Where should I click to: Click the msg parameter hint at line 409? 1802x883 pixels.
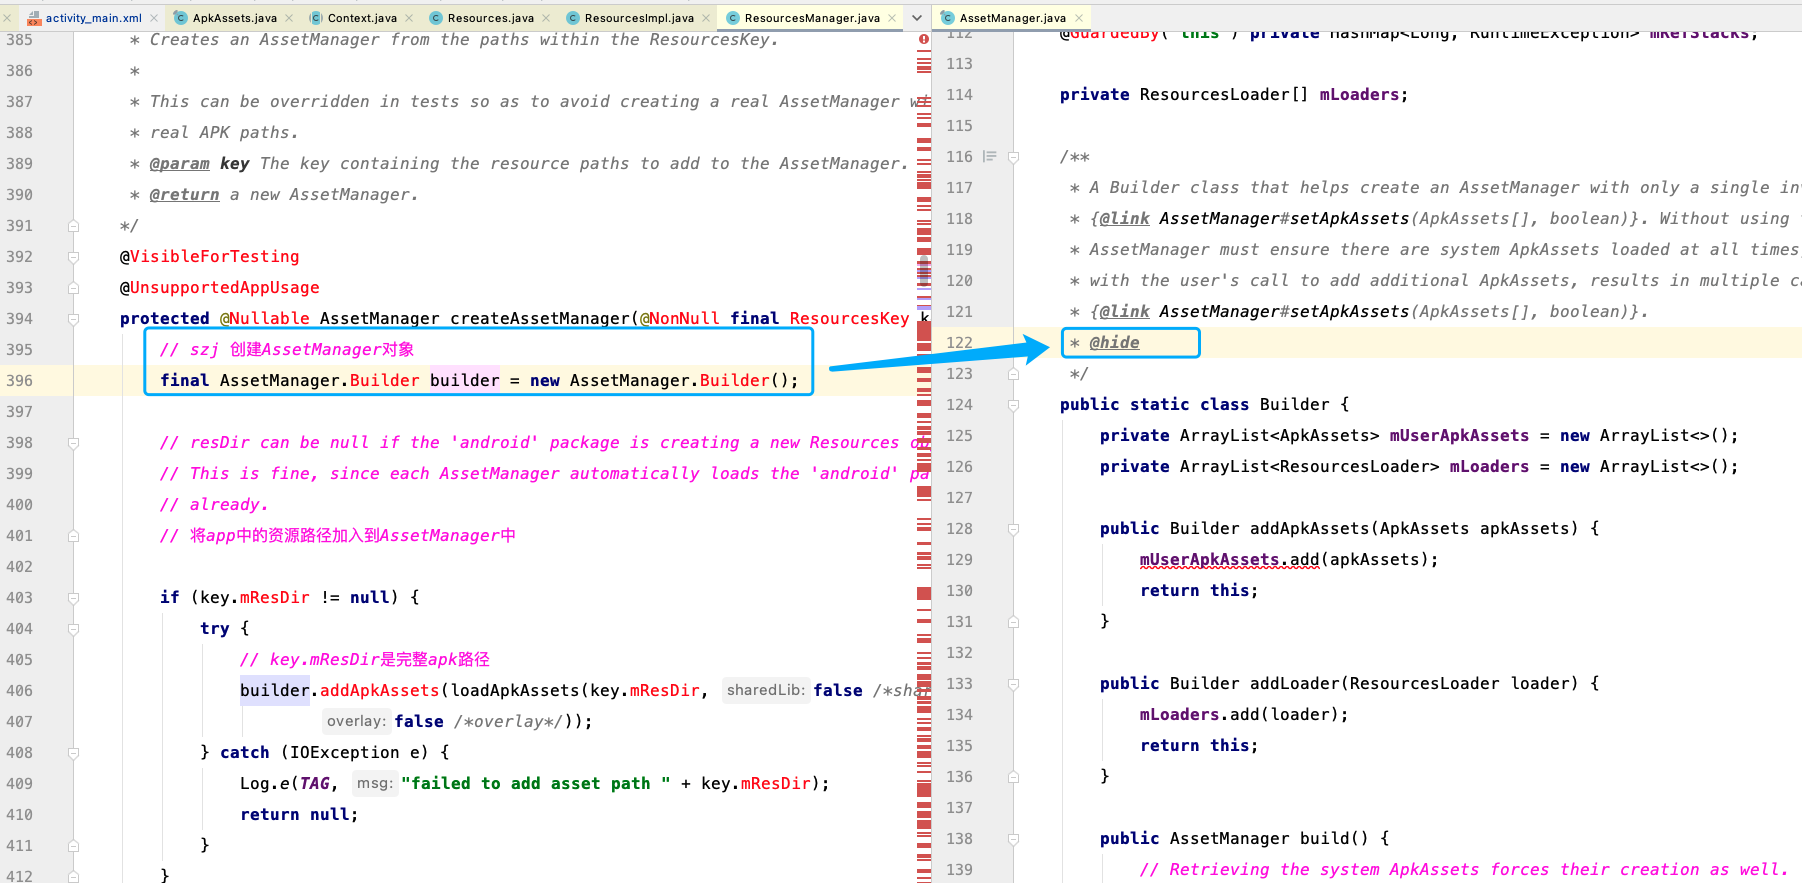pyautogui.click(x=375, y=783)
